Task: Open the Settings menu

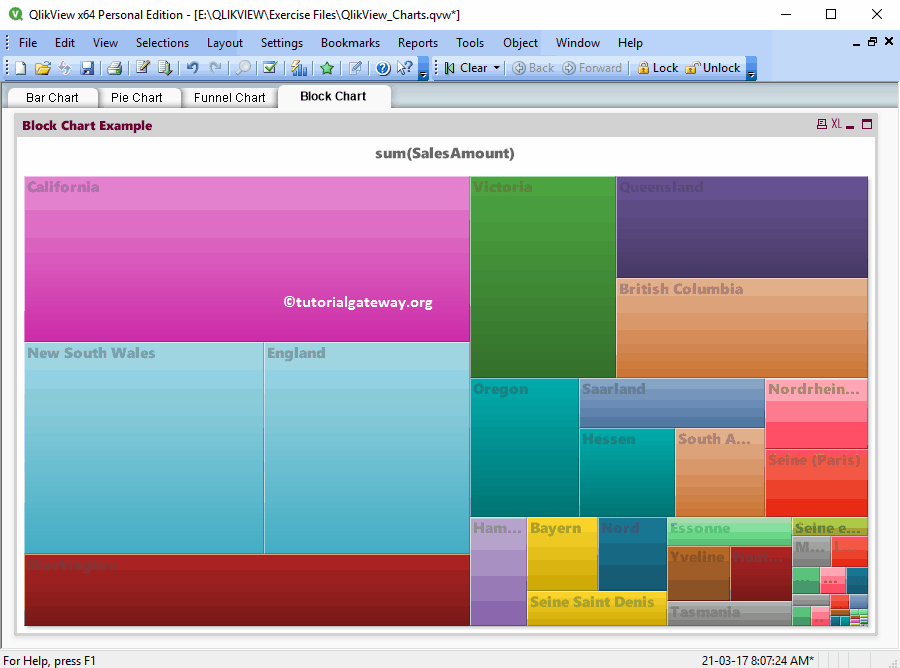Action: coord(281,43)
